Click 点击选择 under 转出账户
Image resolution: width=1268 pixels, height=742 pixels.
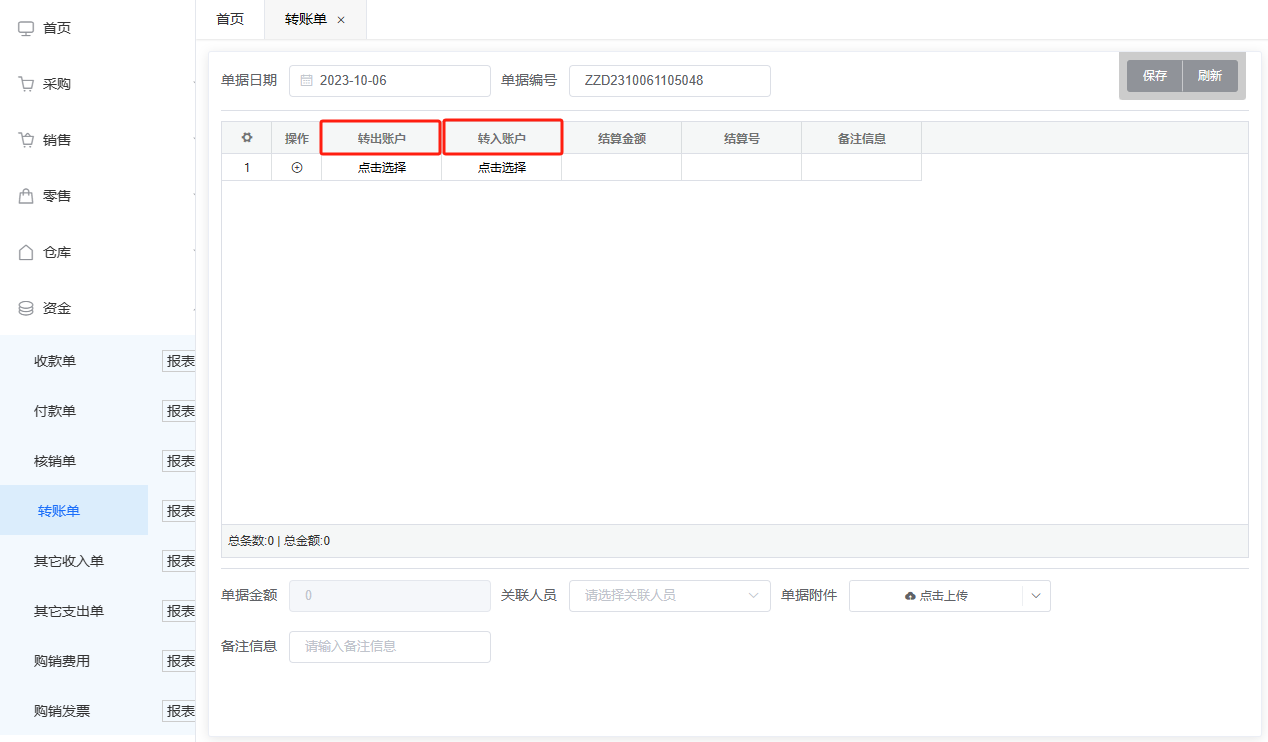[x=381, y=168]
